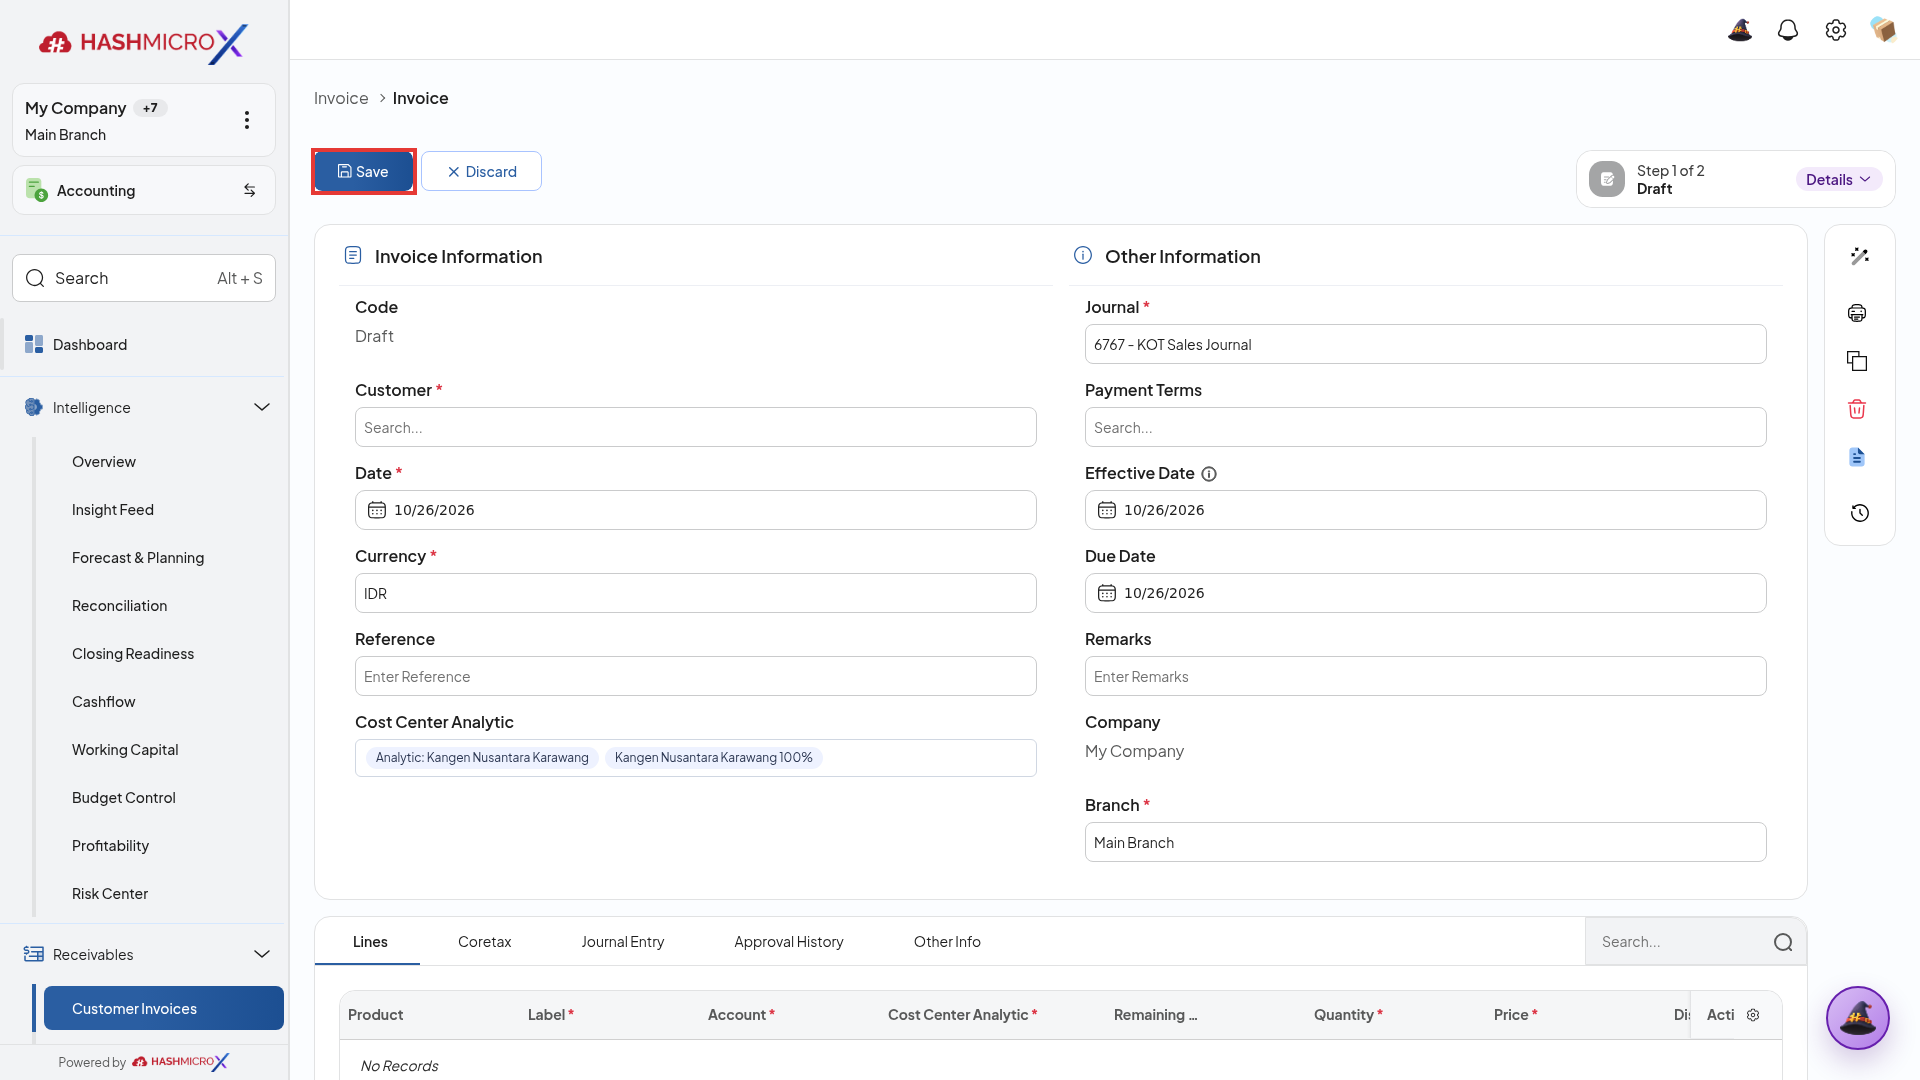The width and height of the screenshot is (1920, 1080).
Task: Click the blue document icon
Action: coord(1857,457)
